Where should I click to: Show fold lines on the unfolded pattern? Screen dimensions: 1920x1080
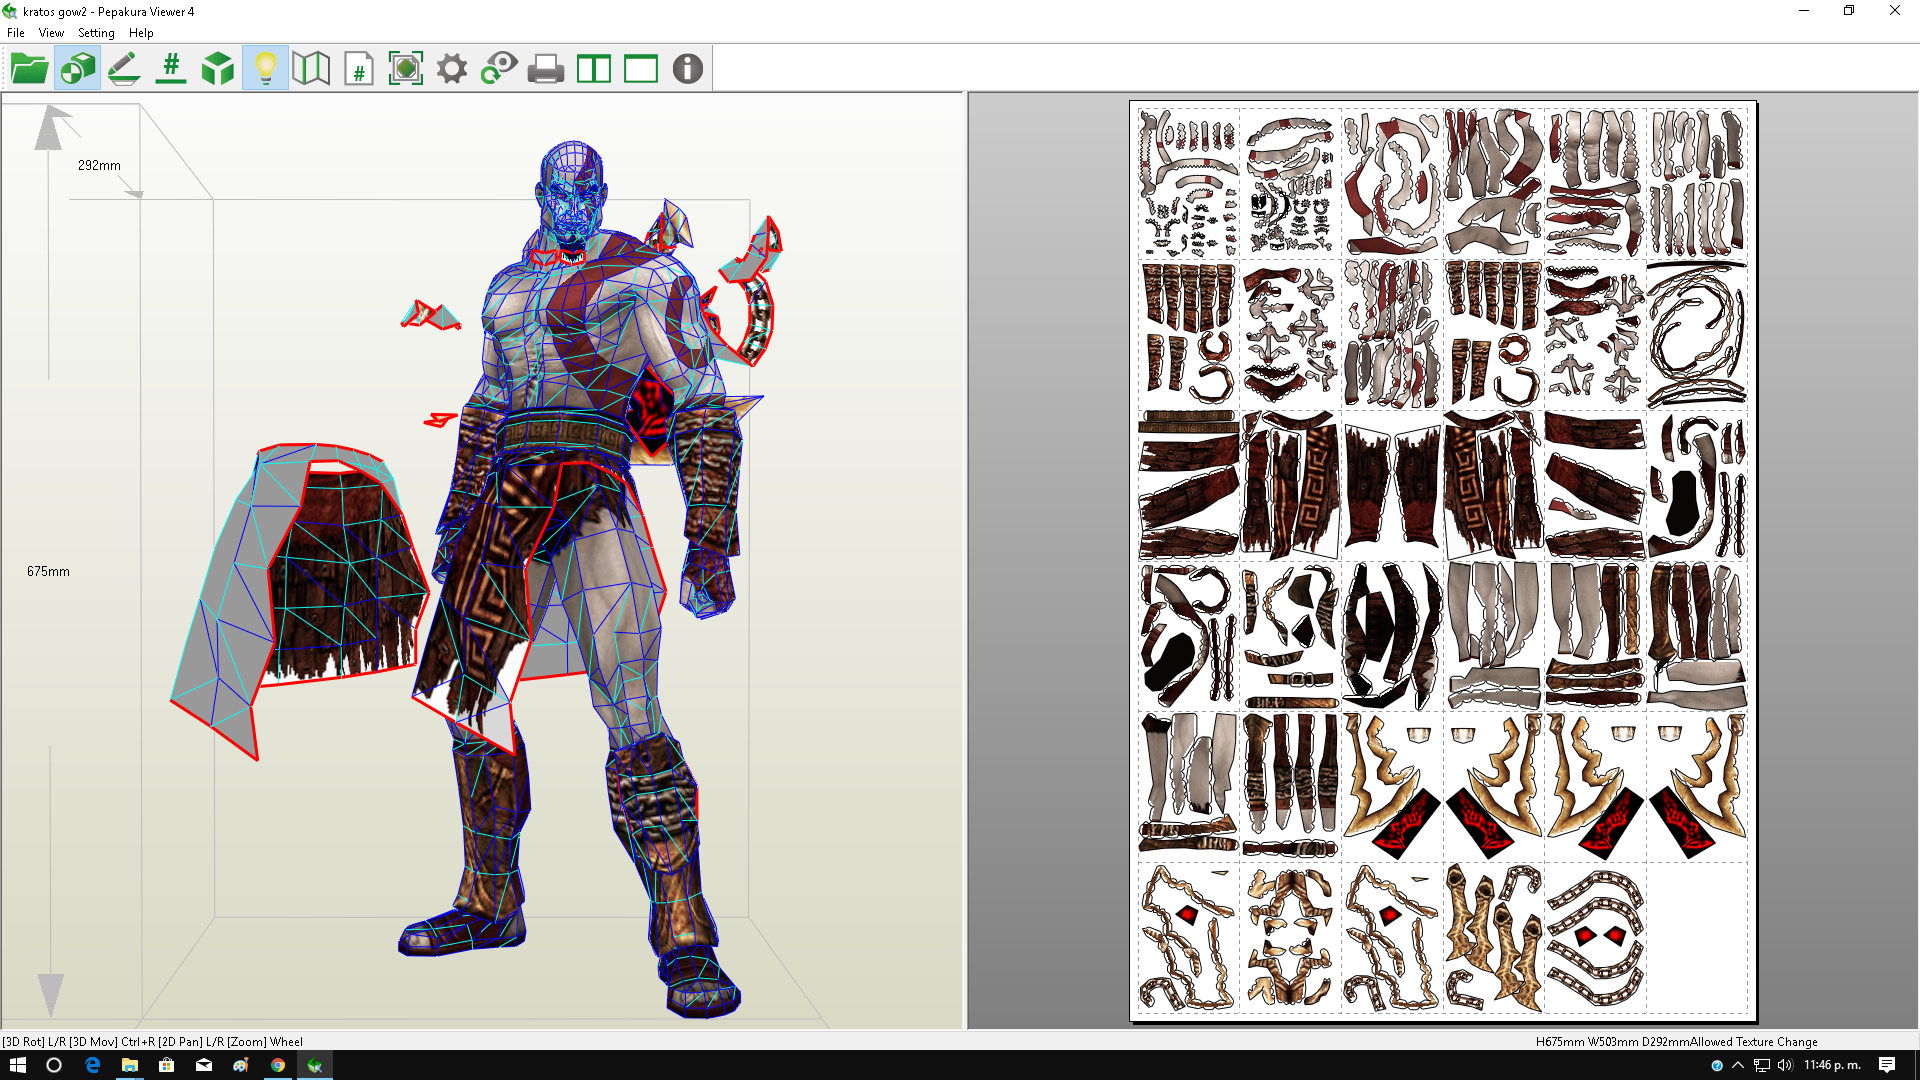coord(311,68)
